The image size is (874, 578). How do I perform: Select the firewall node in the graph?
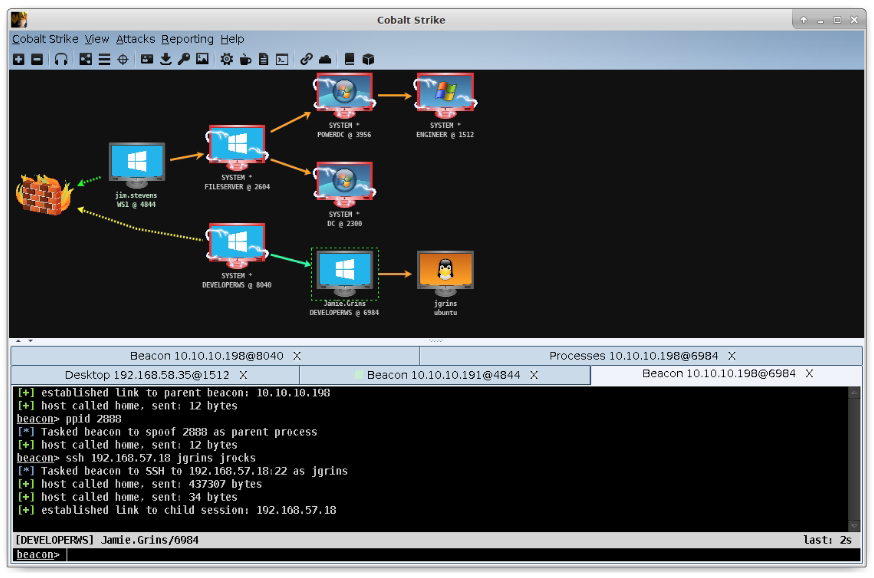[44, 194]
